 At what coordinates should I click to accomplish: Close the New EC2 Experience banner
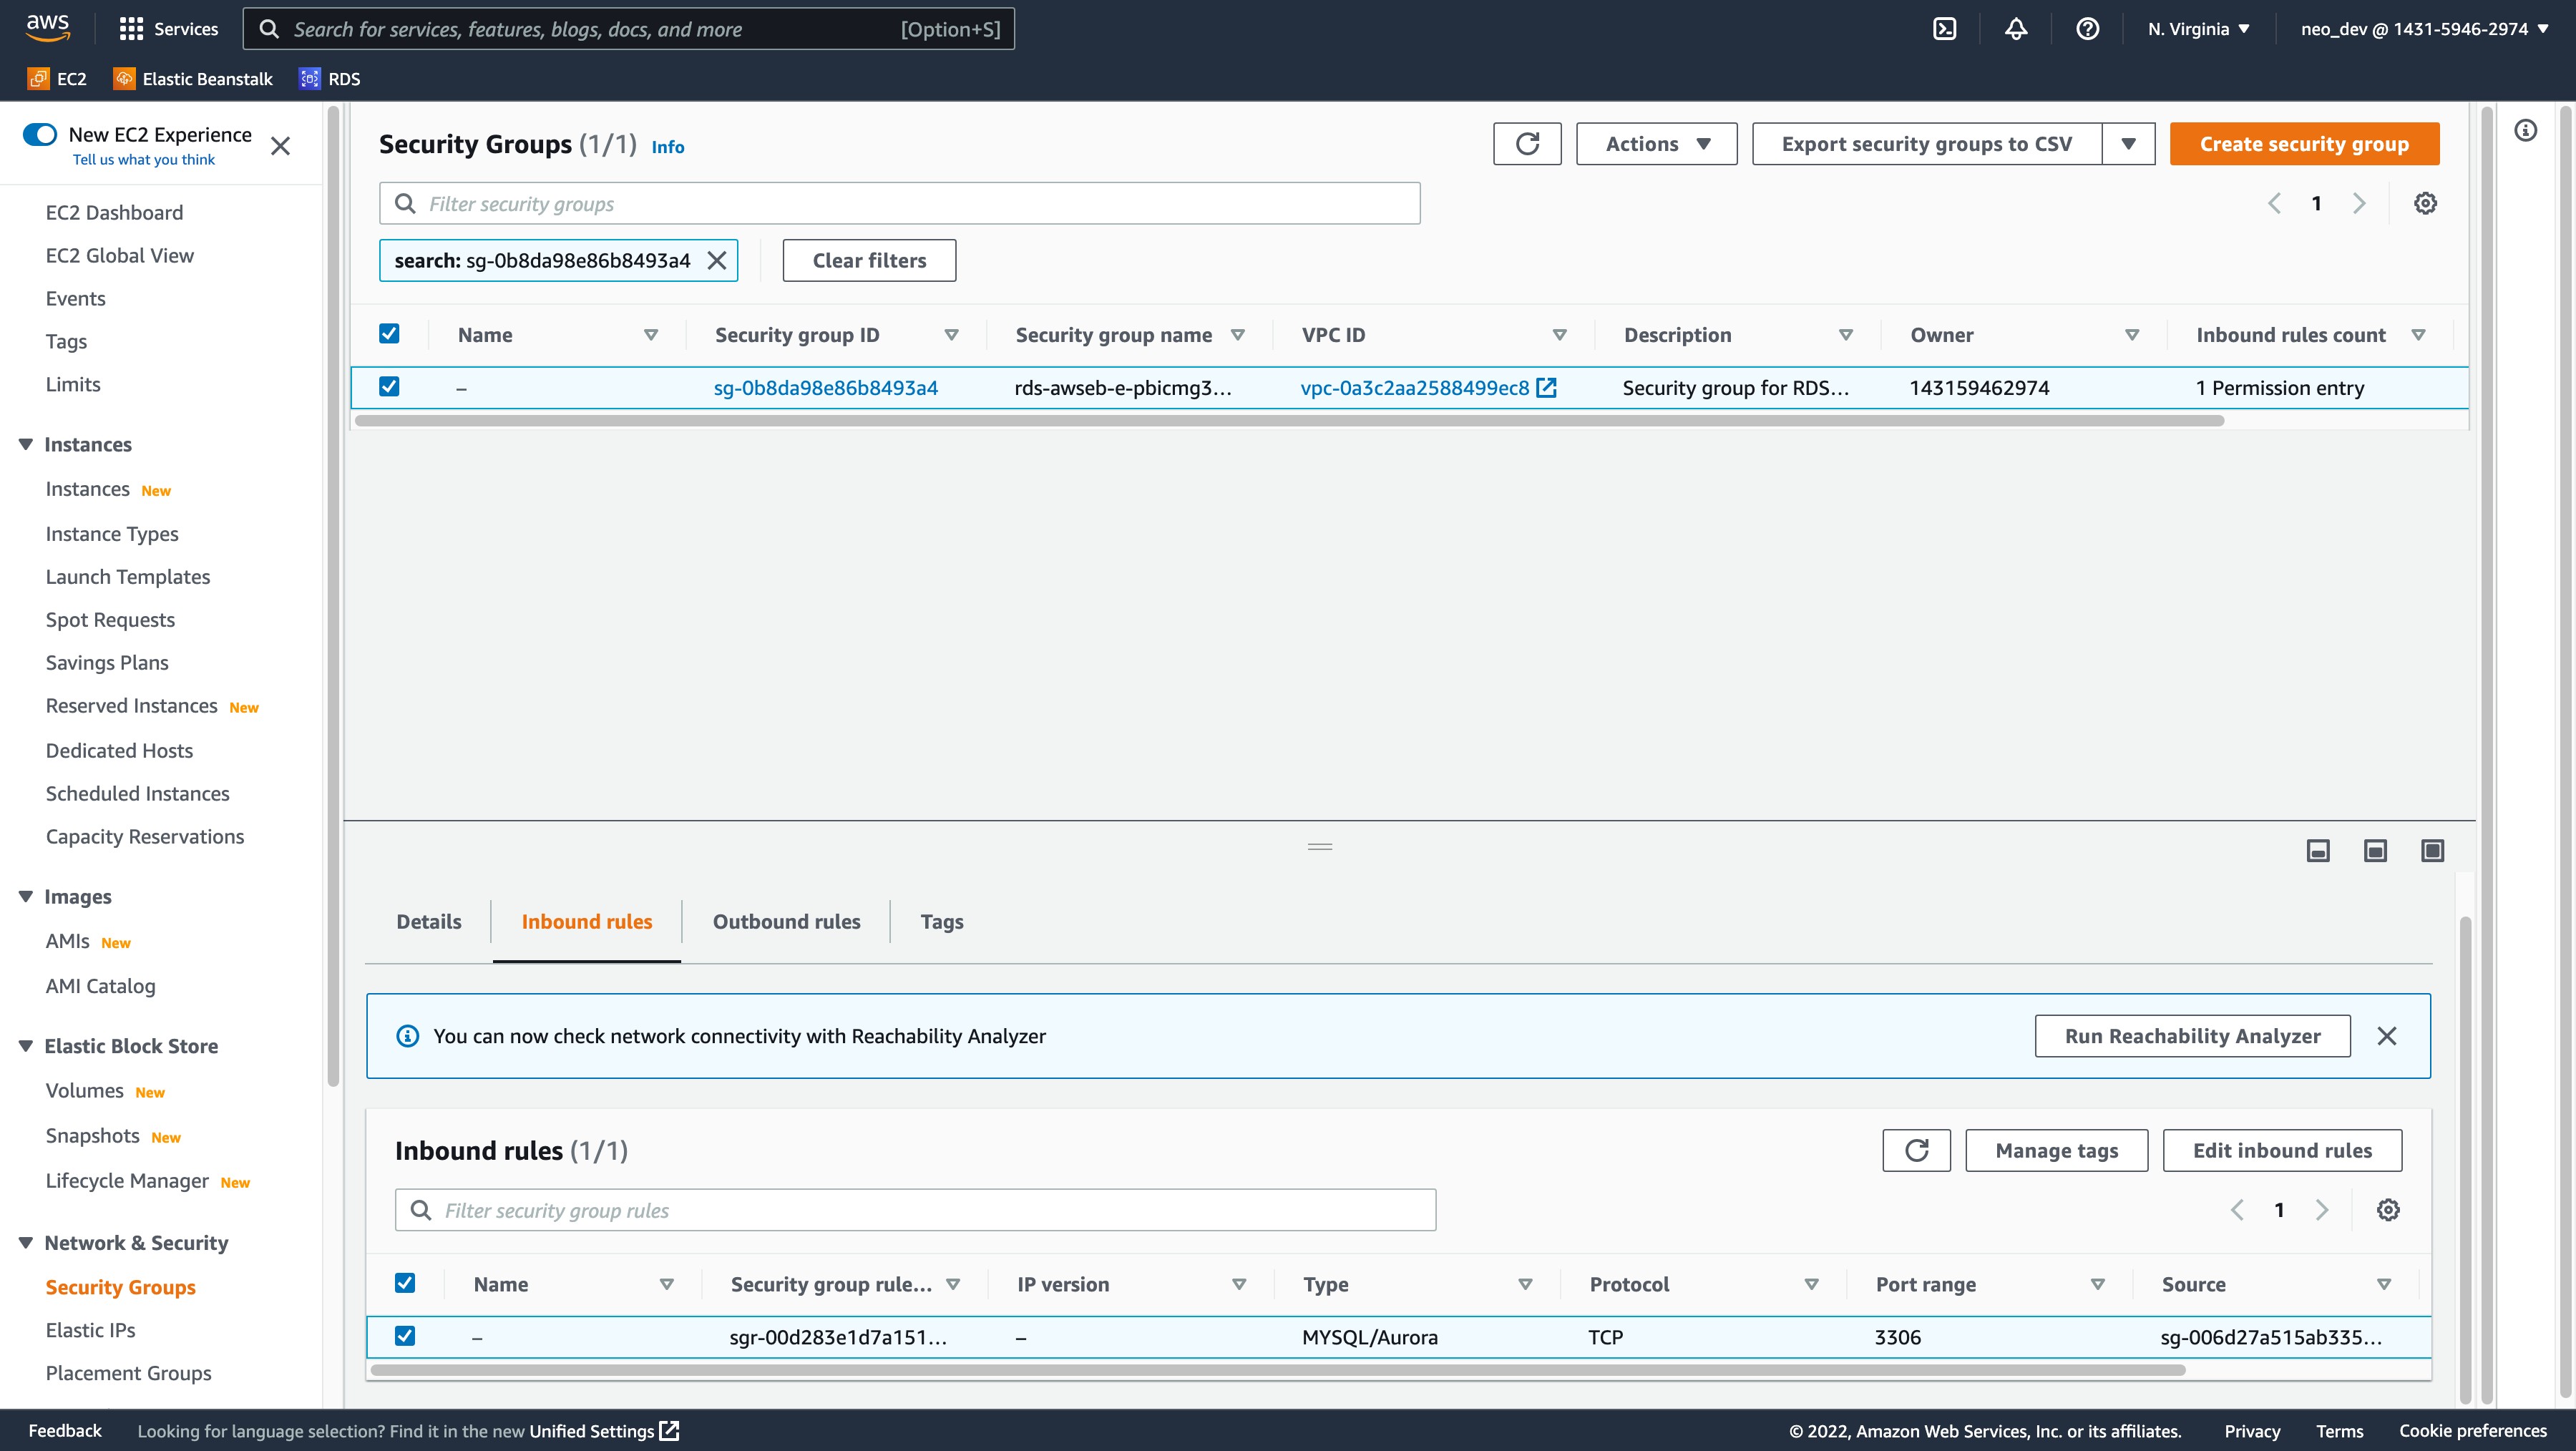281,146
